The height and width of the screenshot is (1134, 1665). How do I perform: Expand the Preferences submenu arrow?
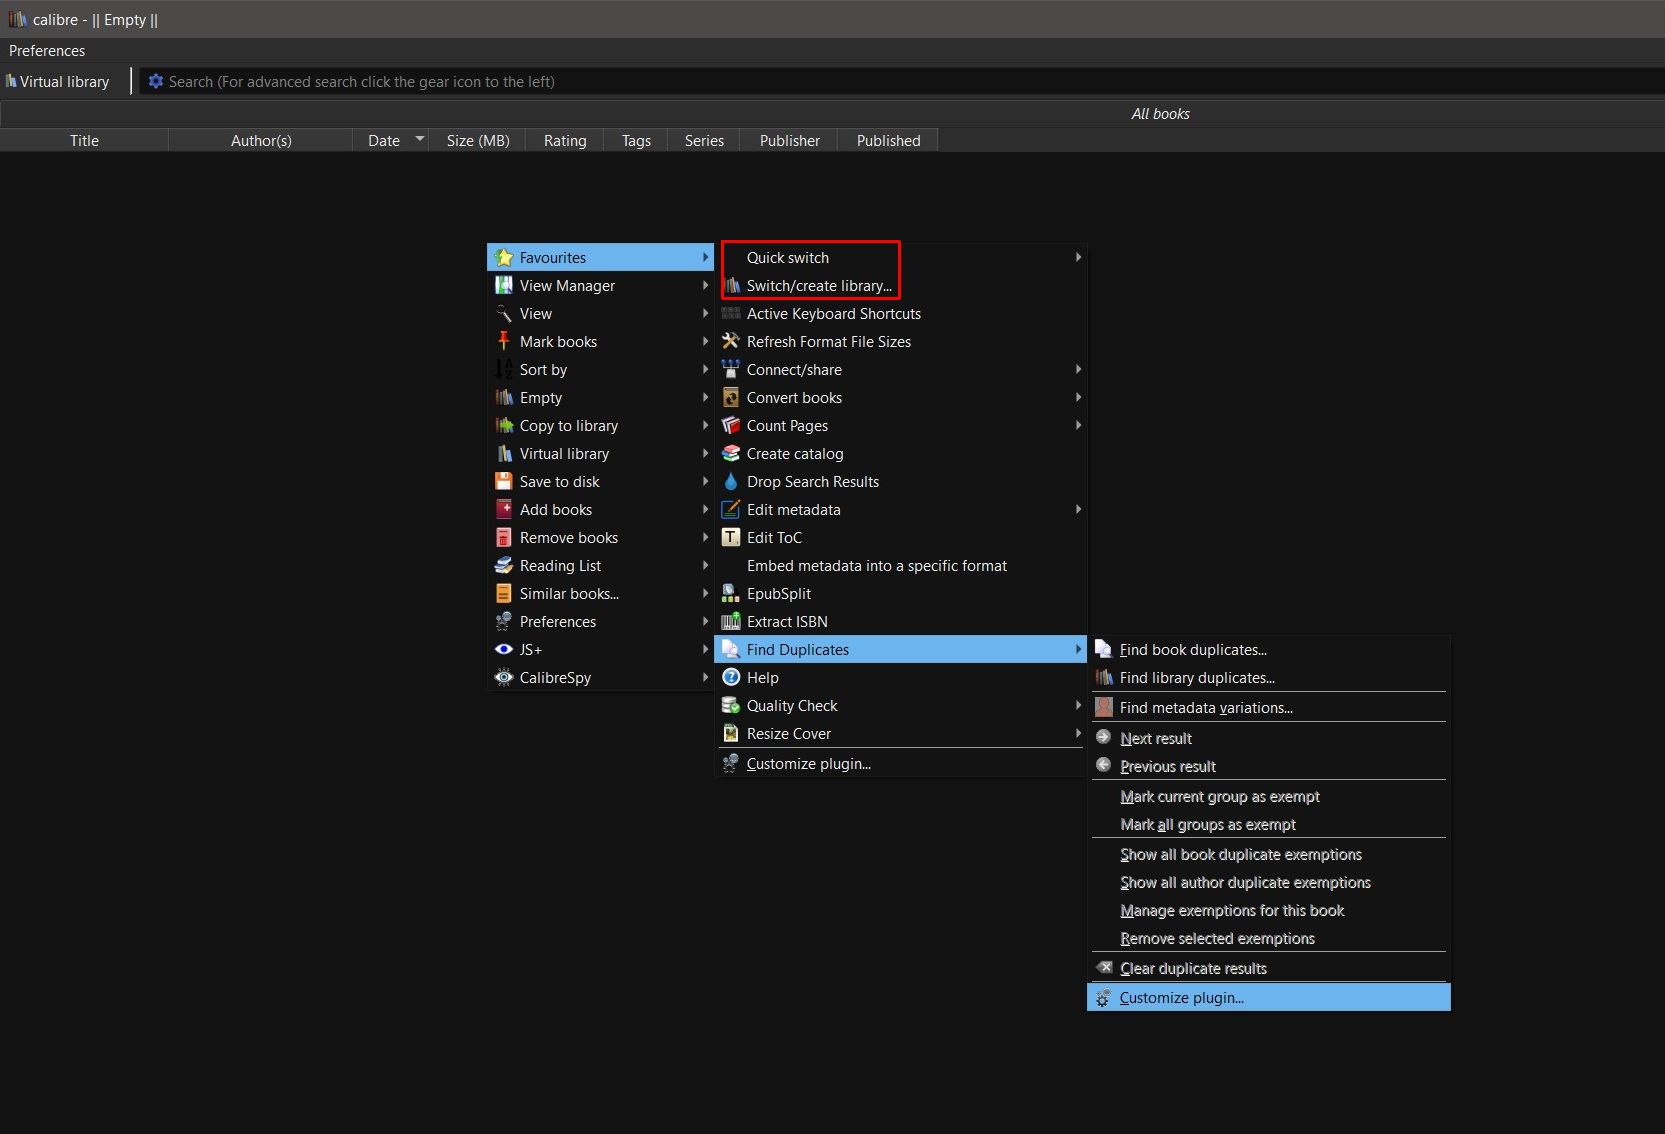point(705,622)
